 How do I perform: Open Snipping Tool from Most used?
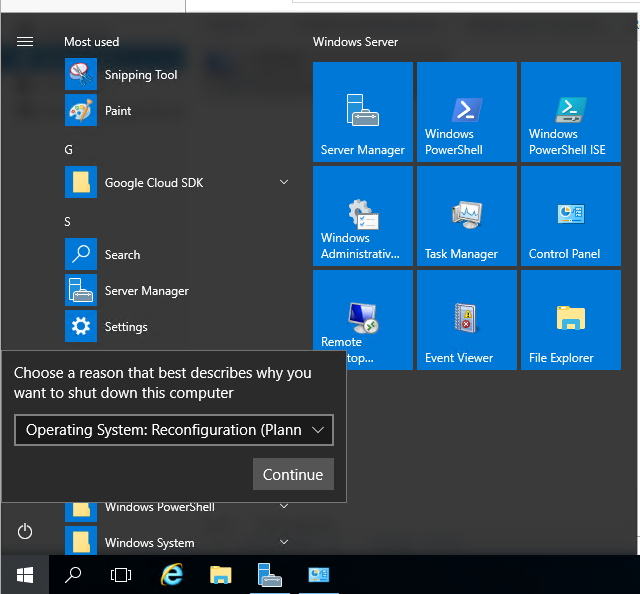pos(140,75)
